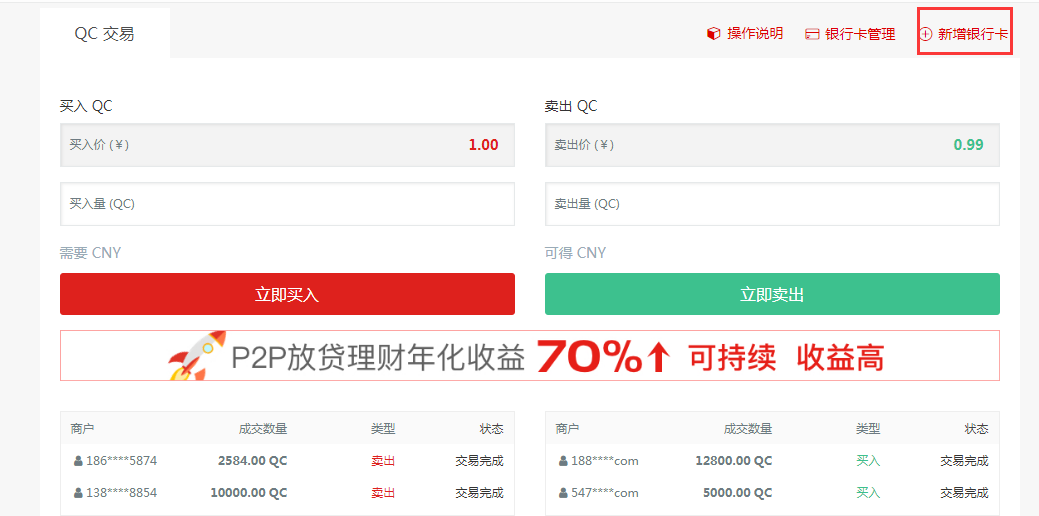
Task: Open the P2P放贷理财 banner ad
Action: [529, 356]
